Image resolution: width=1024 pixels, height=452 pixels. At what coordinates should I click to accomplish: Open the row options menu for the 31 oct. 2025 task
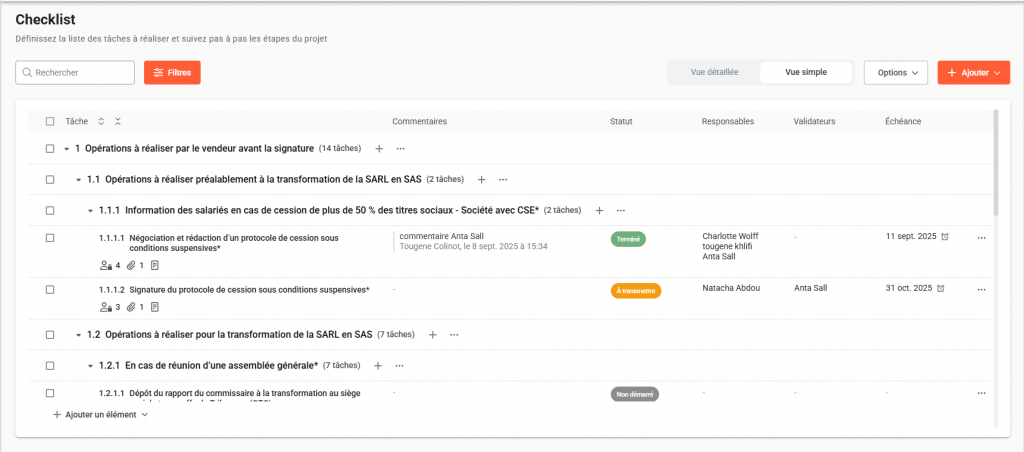point(981,289)
